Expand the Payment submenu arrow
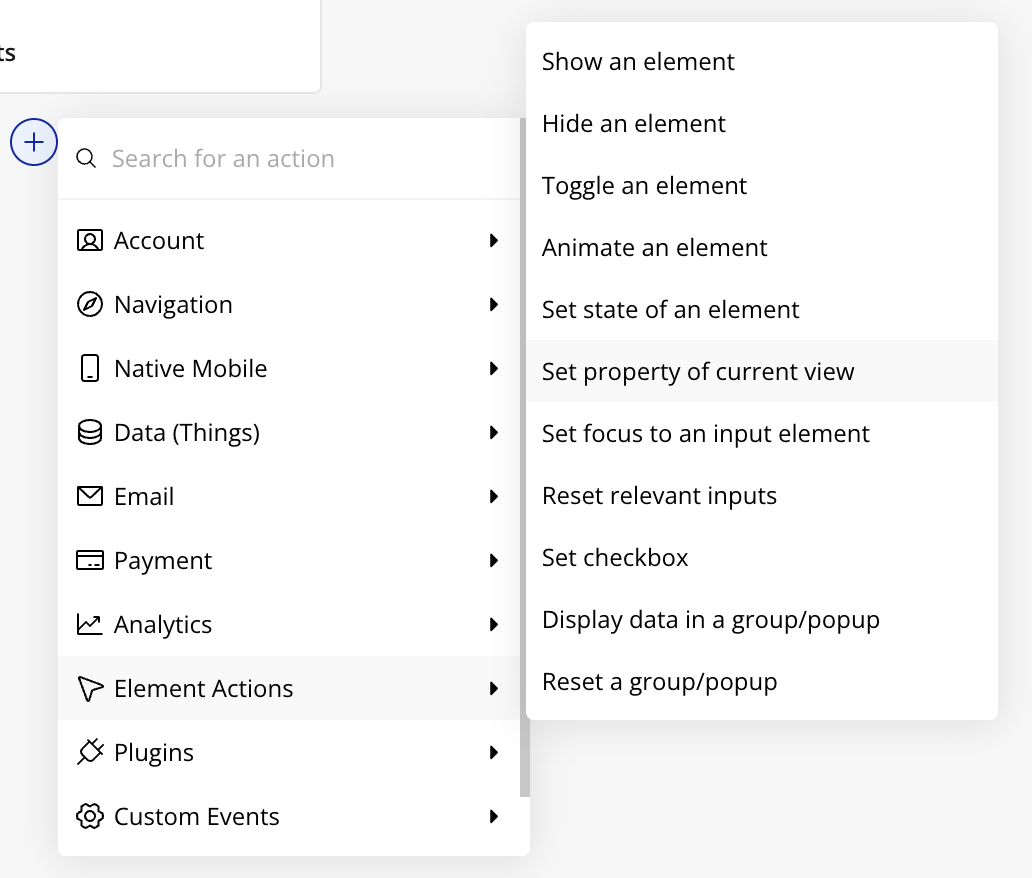Viewport: 1032px width, 878px height. [494, 560]
